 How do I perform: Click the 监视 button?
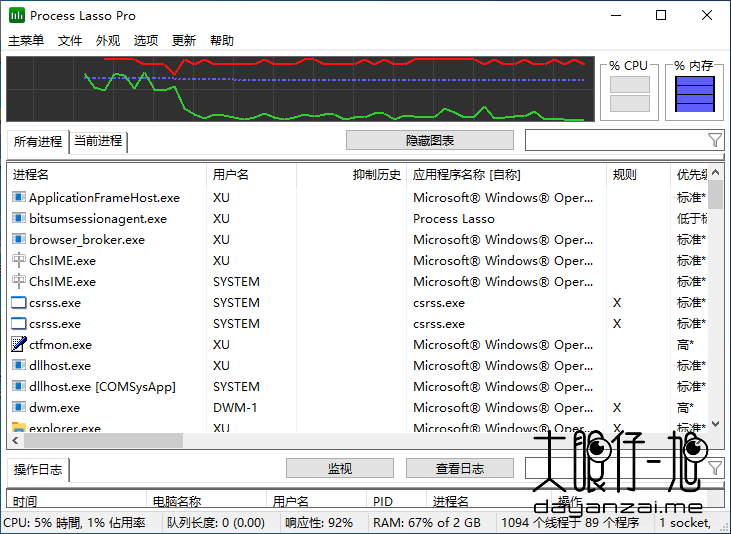coord(339,468)
